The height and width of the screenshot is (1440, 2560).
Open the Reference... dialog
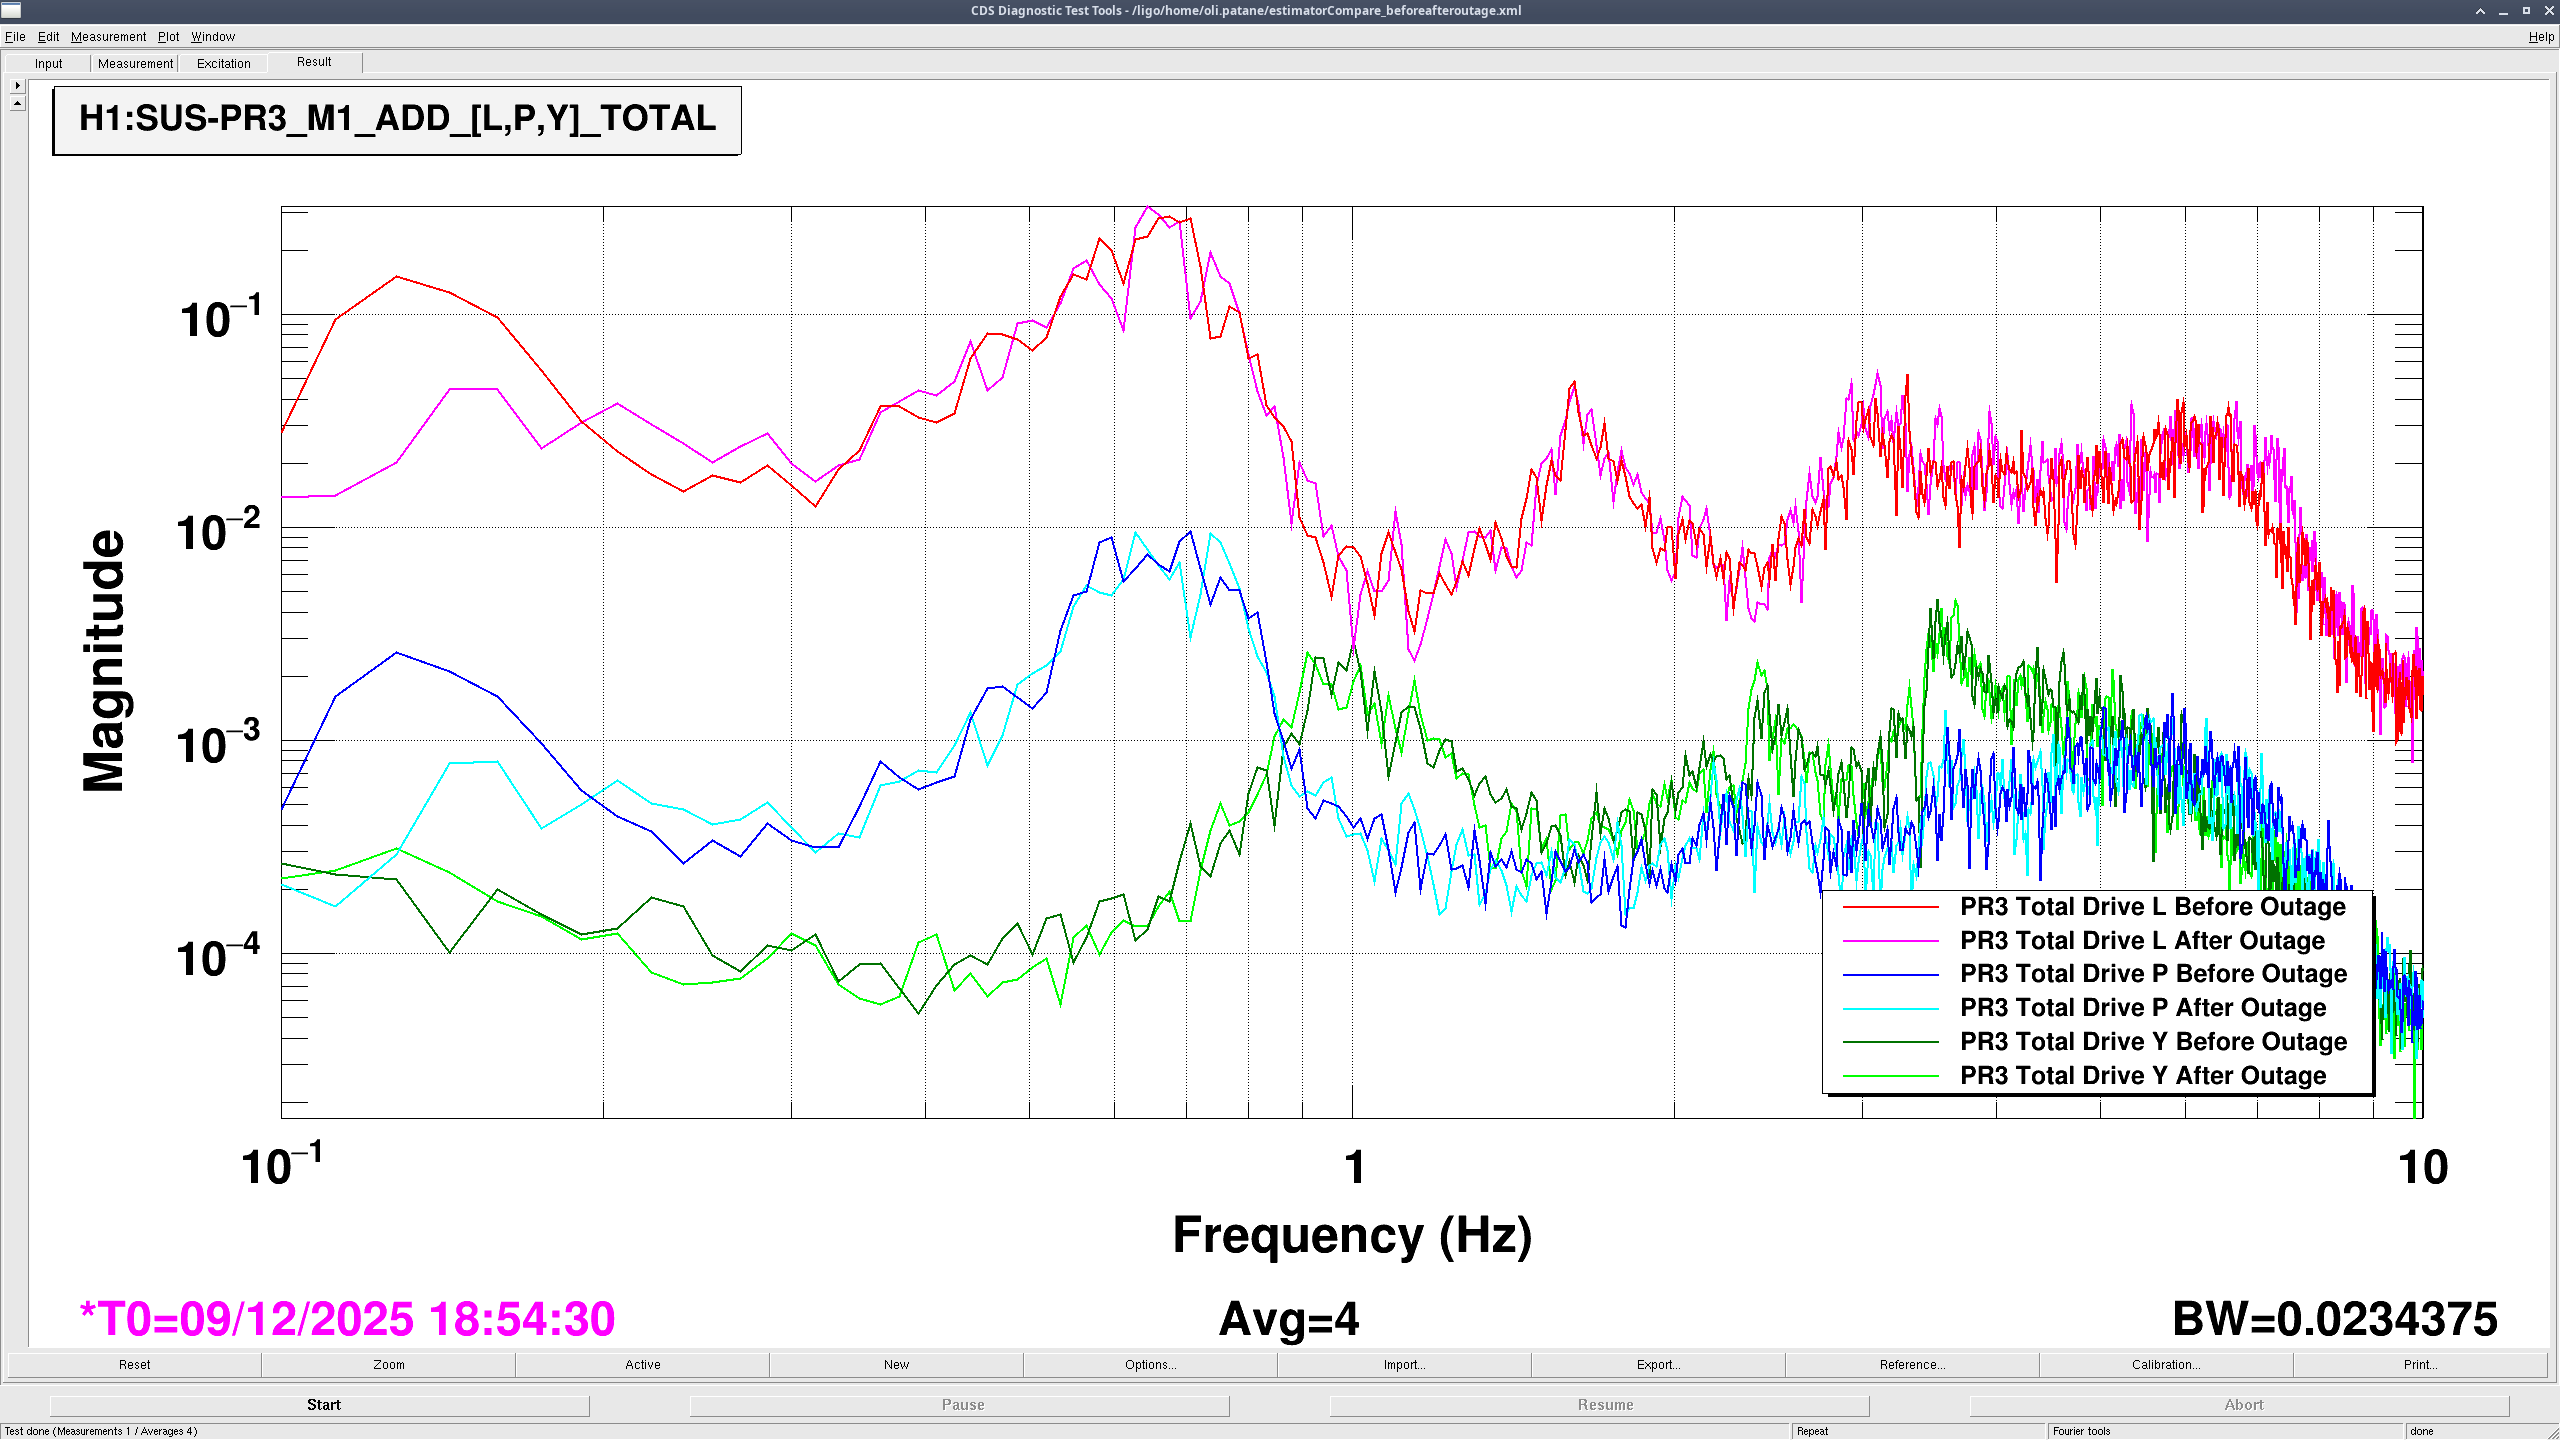click(1912, 1364)
